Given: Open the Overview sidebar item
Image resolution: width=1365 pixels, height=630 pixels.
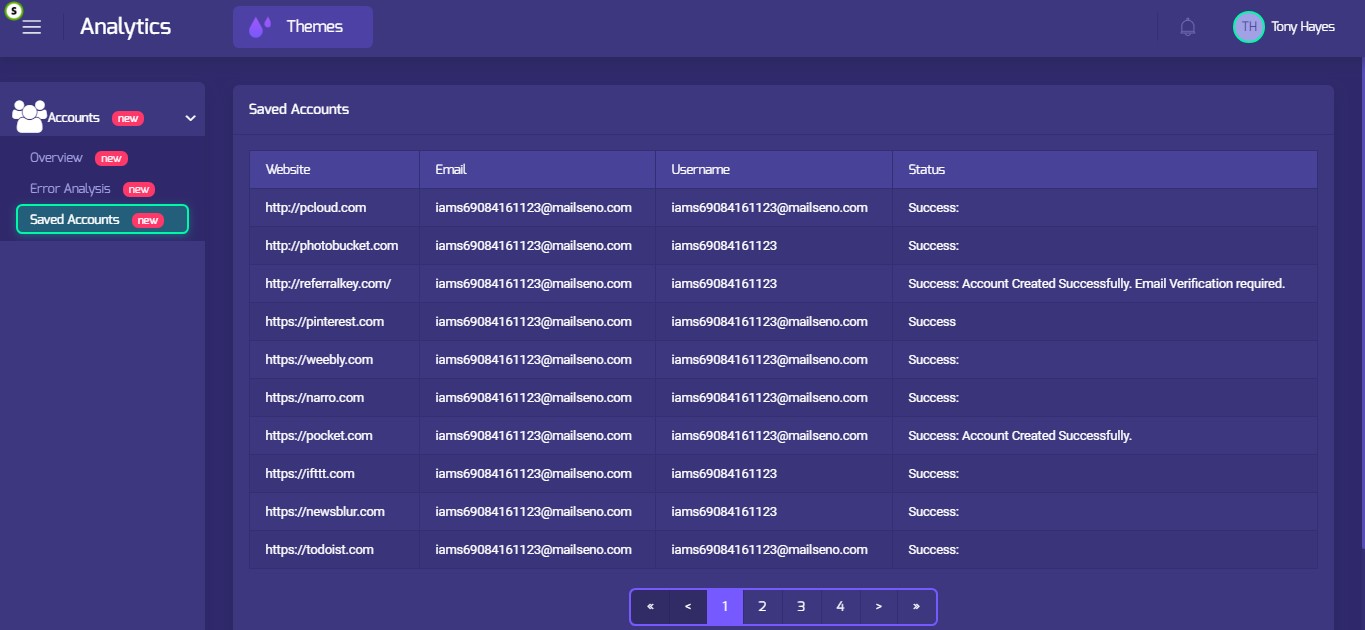Looking at the screenshot, I should point(56,158).
